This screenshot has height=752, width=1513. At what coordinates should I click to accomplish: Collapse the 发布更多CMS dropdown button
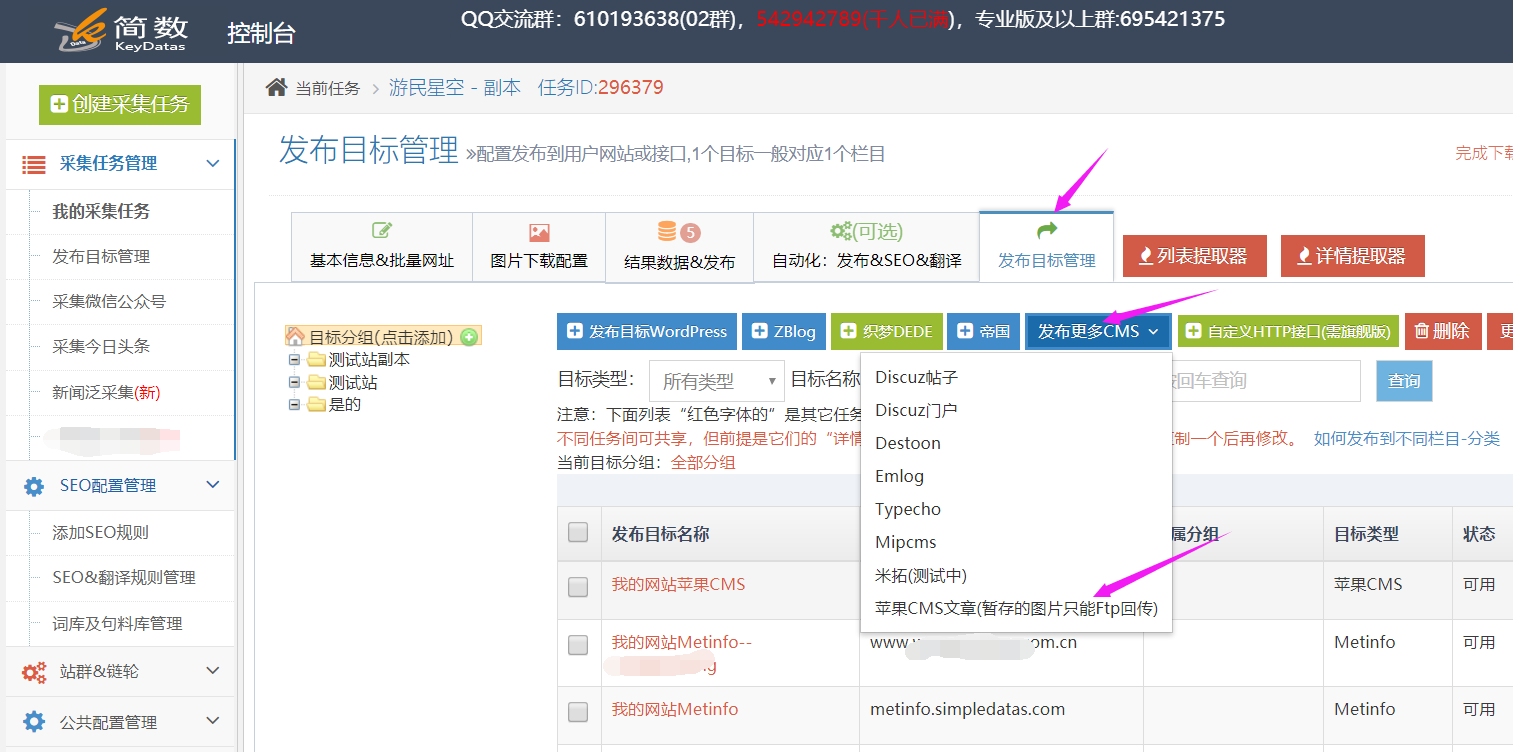click(1097, 331)
